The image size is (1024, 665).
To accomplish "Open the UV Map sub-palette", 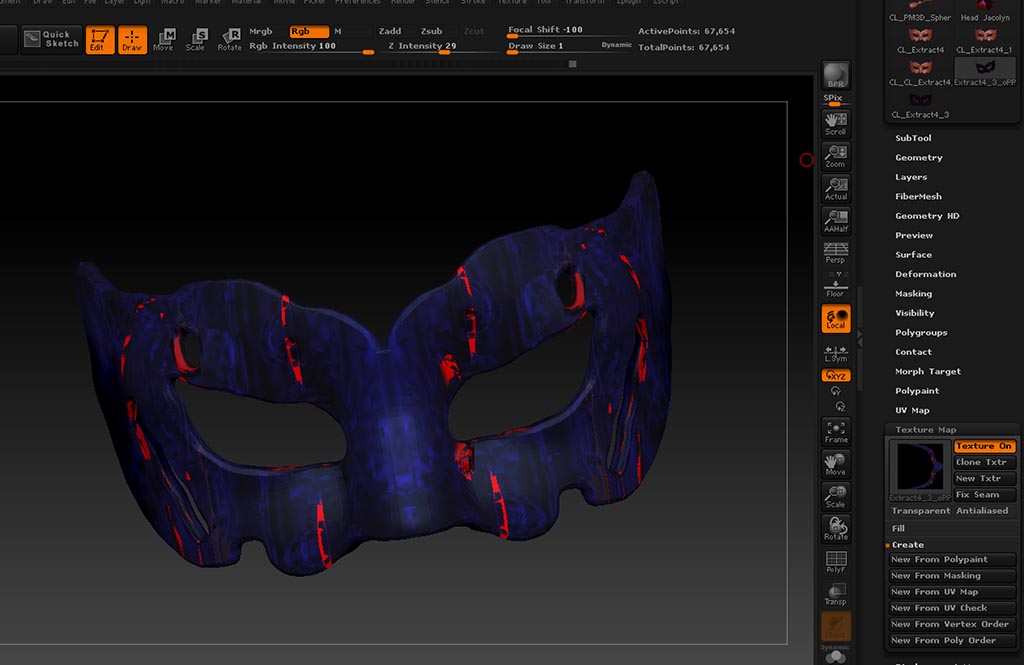I will 912,411.
